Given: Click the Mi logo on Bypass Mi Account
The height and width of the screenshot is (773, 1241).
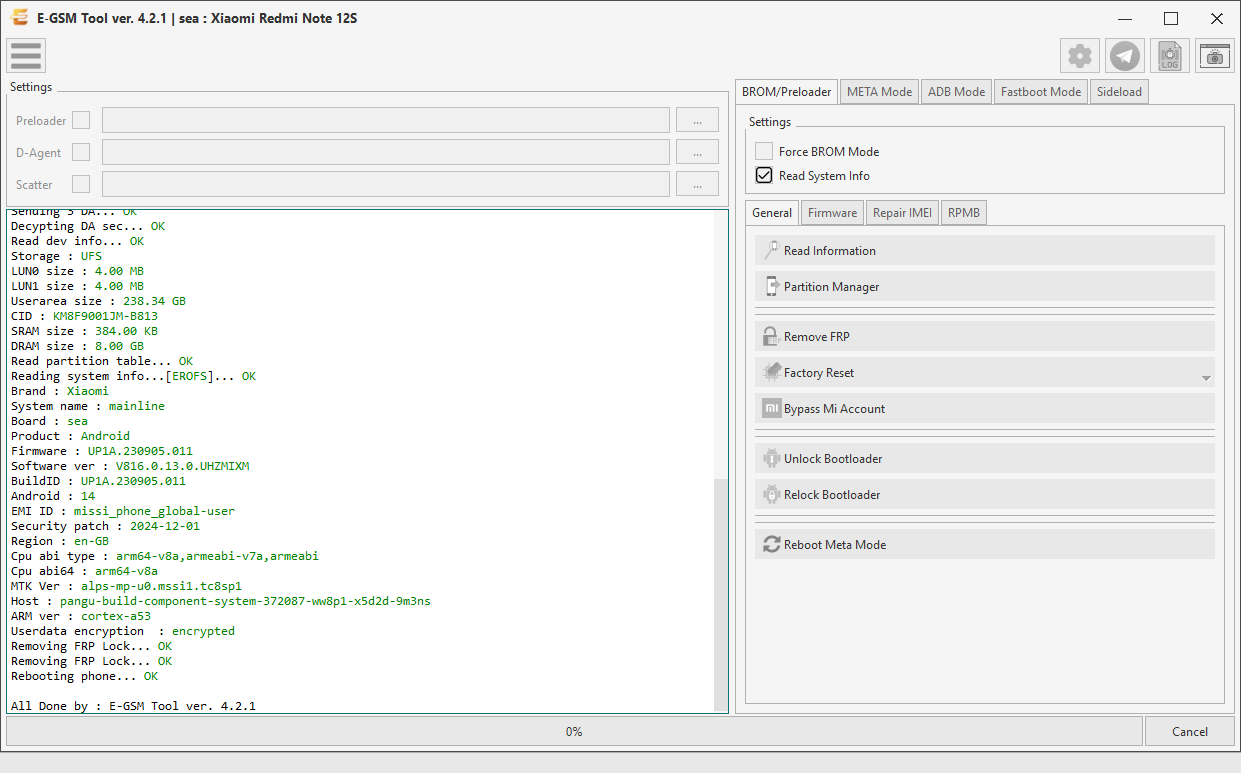Looking at the screenshot, I should (x=772, y=408).
